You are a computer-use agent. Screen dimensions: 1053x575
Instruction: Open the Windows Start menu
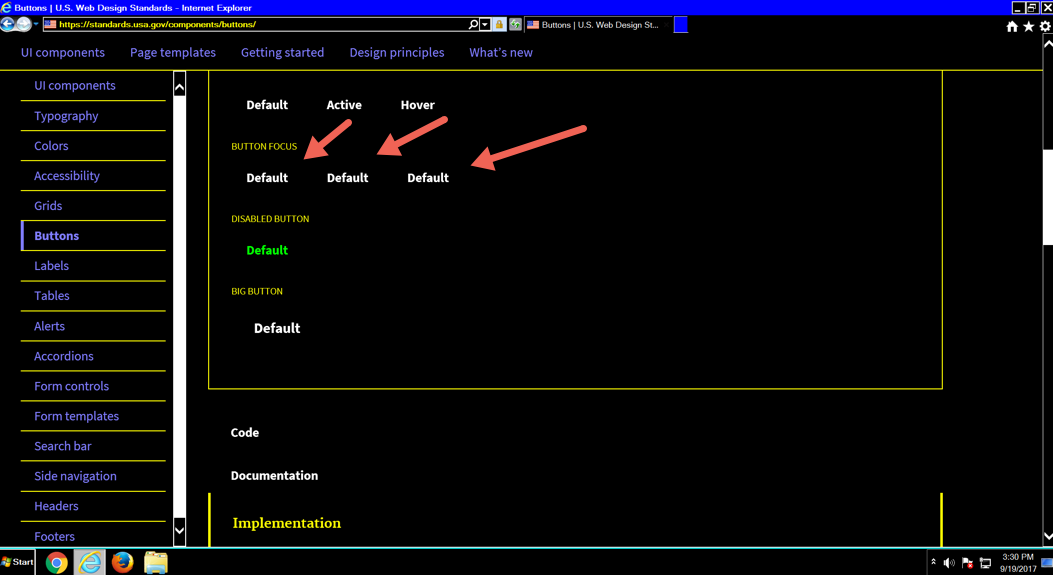click(17, 562)
